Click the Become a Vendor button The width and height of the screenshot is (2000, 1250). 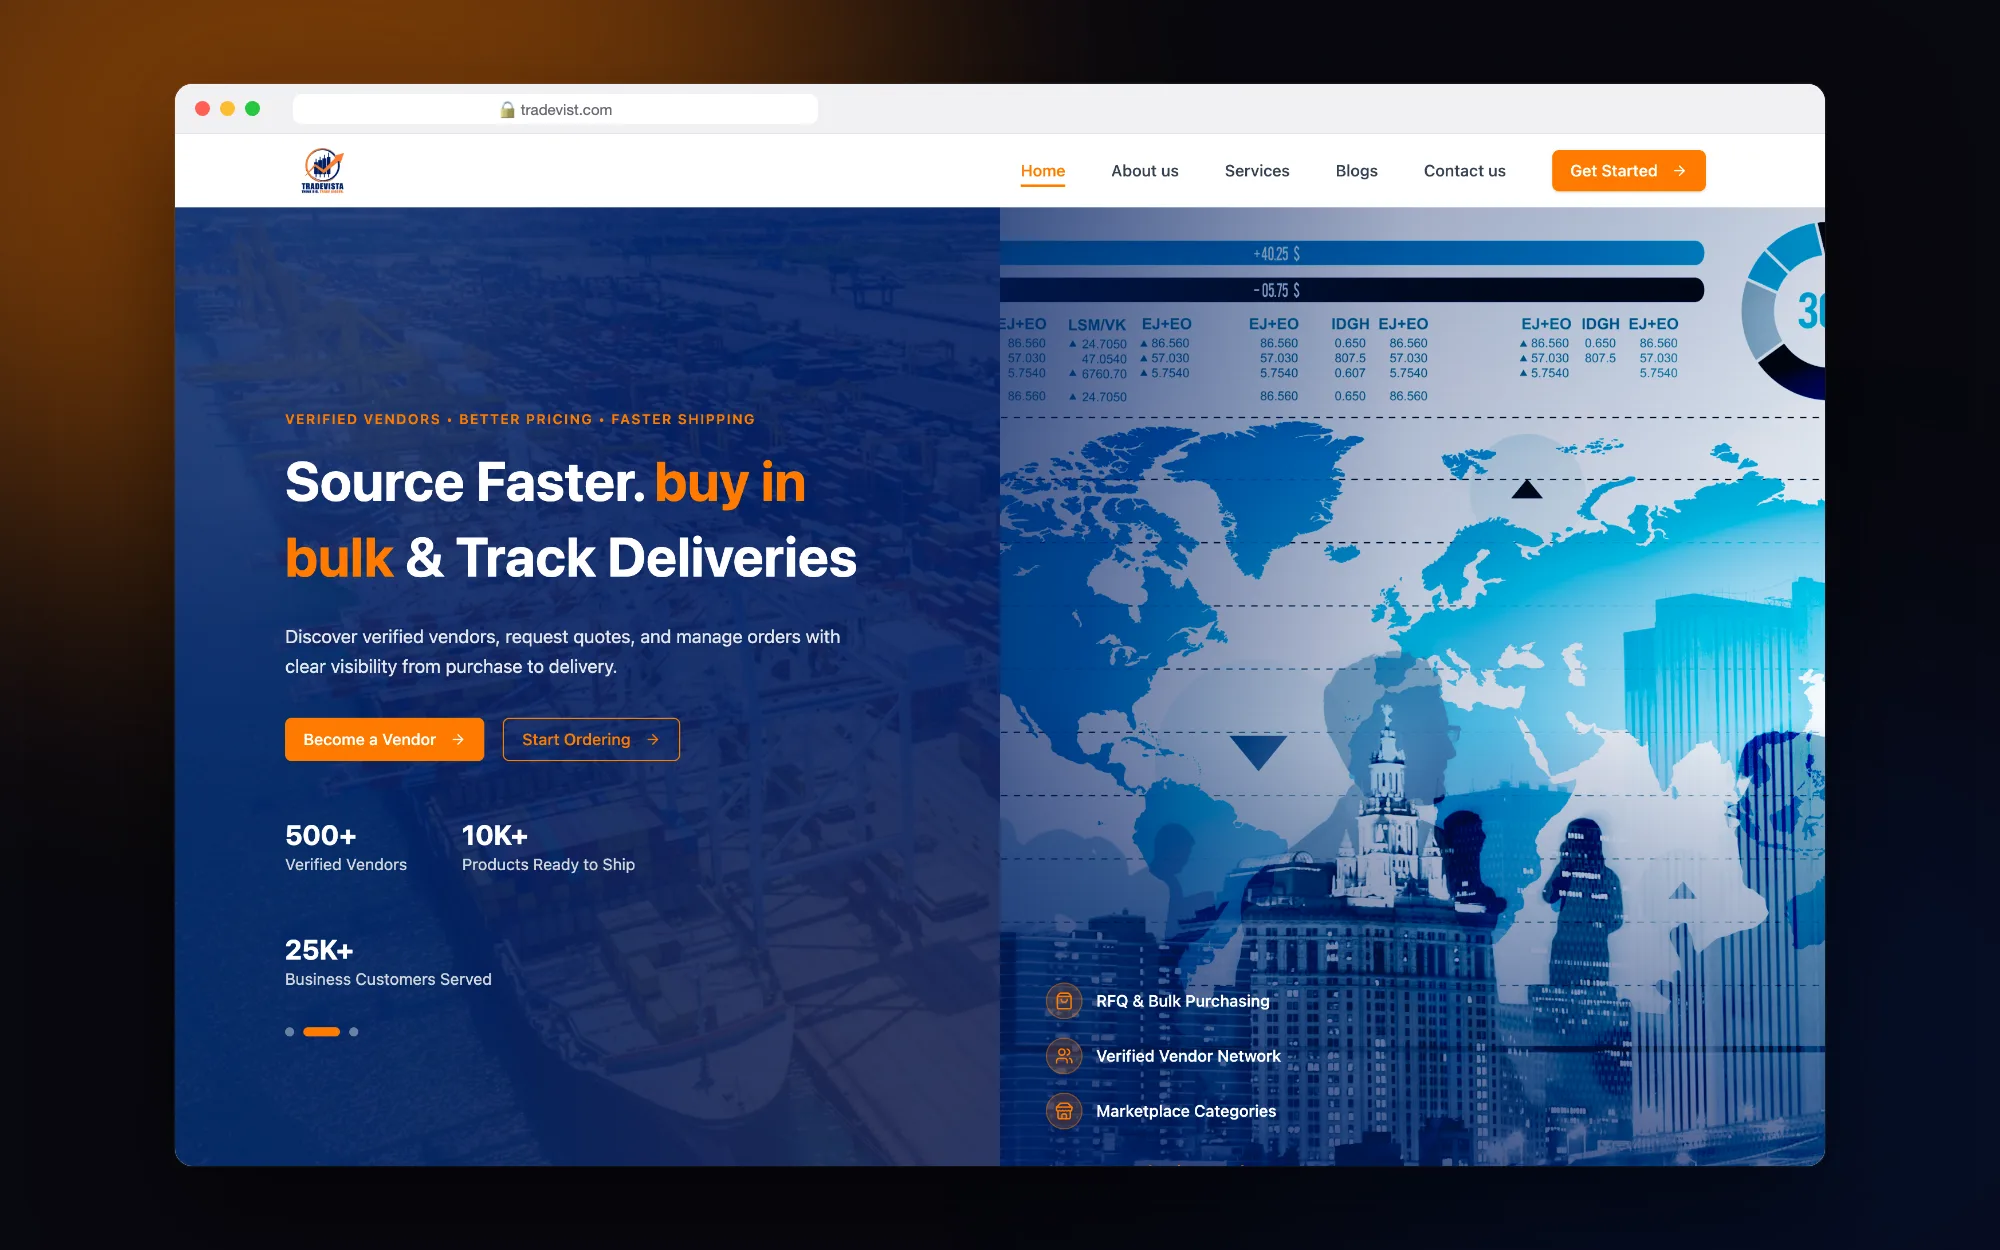(384, 740)
